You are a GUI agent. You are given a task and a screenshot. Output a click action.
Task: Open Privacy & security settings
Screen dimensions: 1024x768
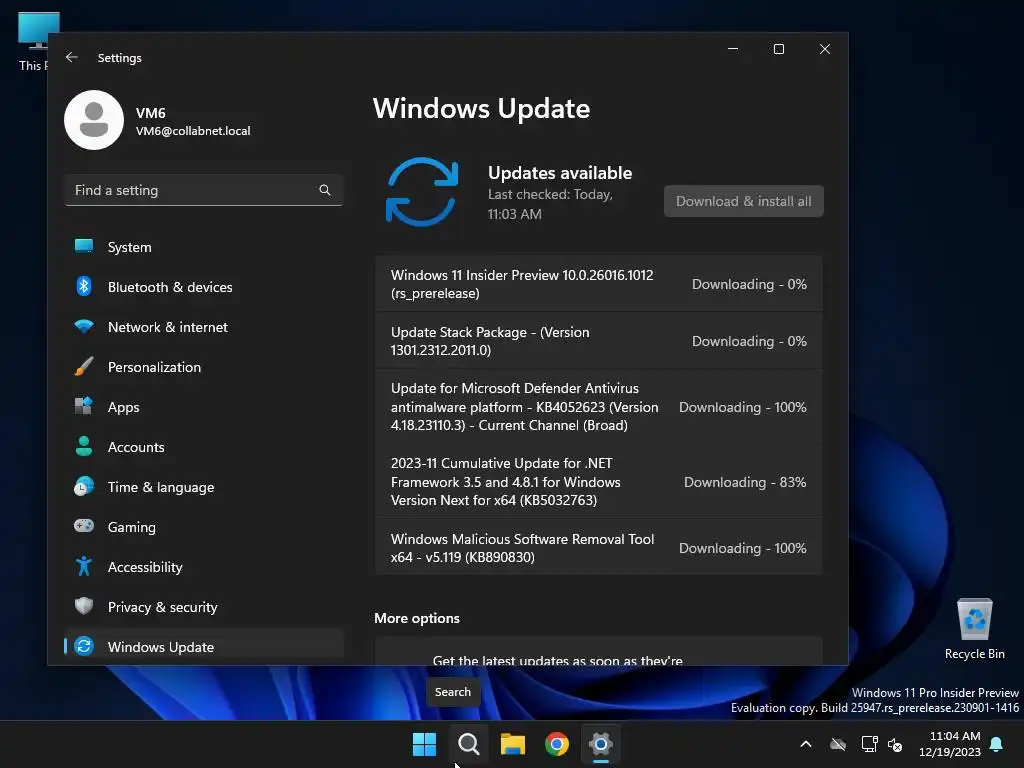click(204, 607)
